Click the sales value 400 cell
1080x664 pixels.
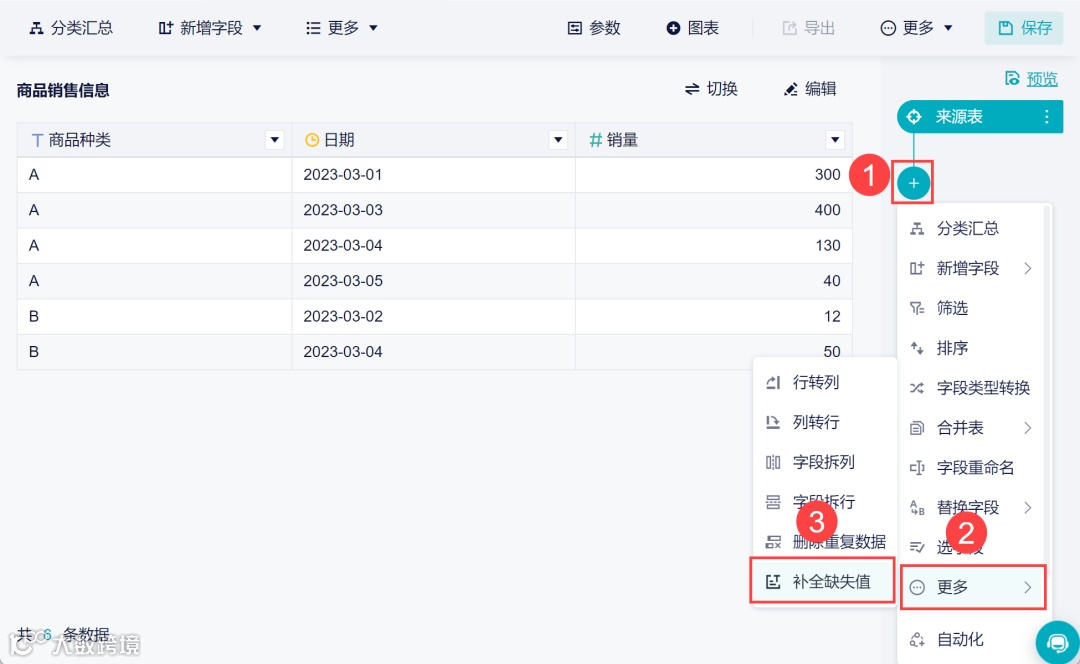714,210
